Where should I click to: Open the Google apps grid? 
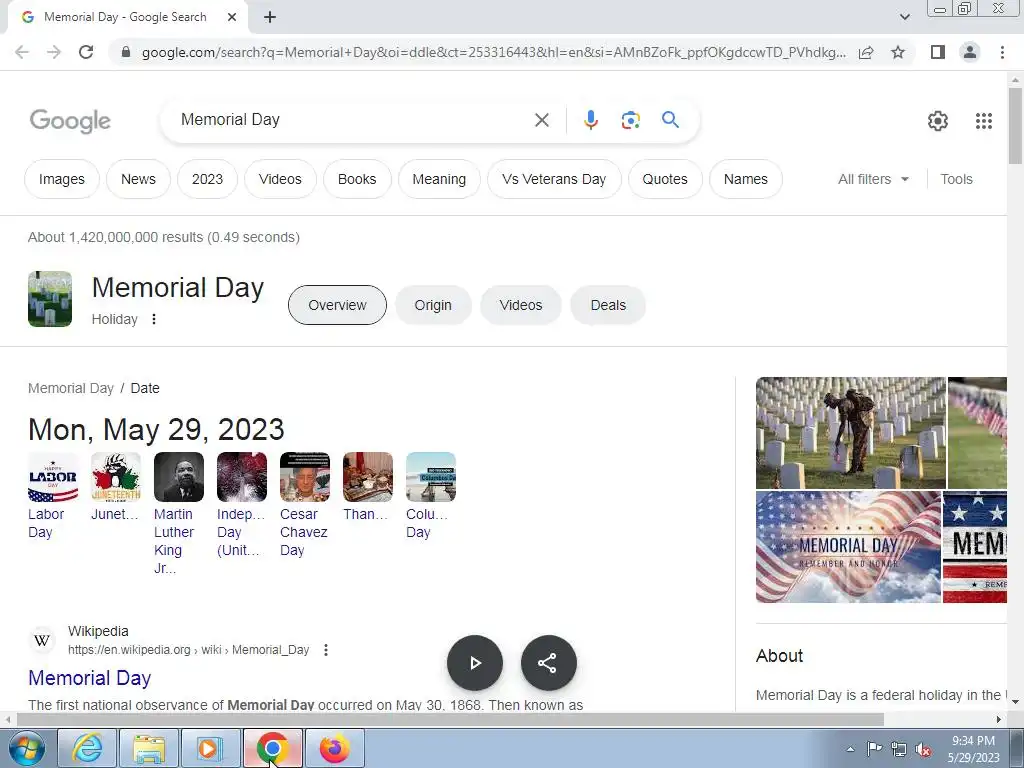point(984,121)
